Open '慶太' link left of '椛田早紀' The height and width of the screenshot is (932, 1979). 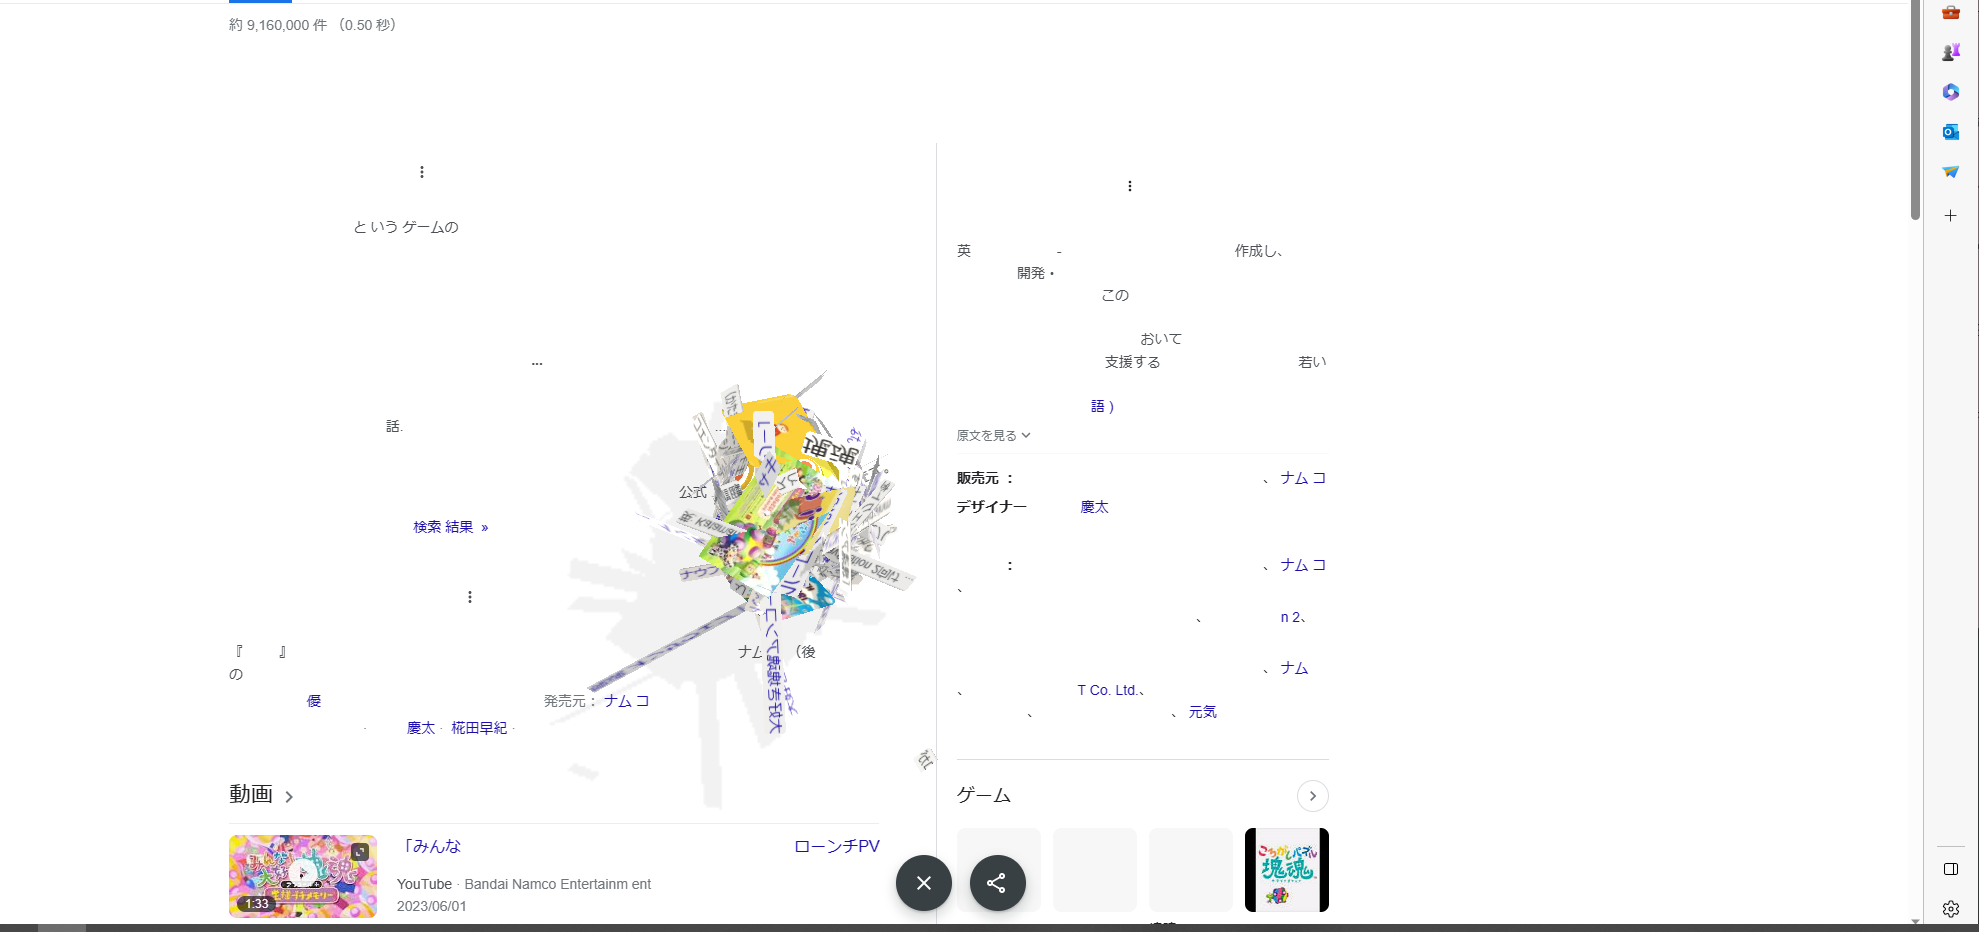(421, 728)
